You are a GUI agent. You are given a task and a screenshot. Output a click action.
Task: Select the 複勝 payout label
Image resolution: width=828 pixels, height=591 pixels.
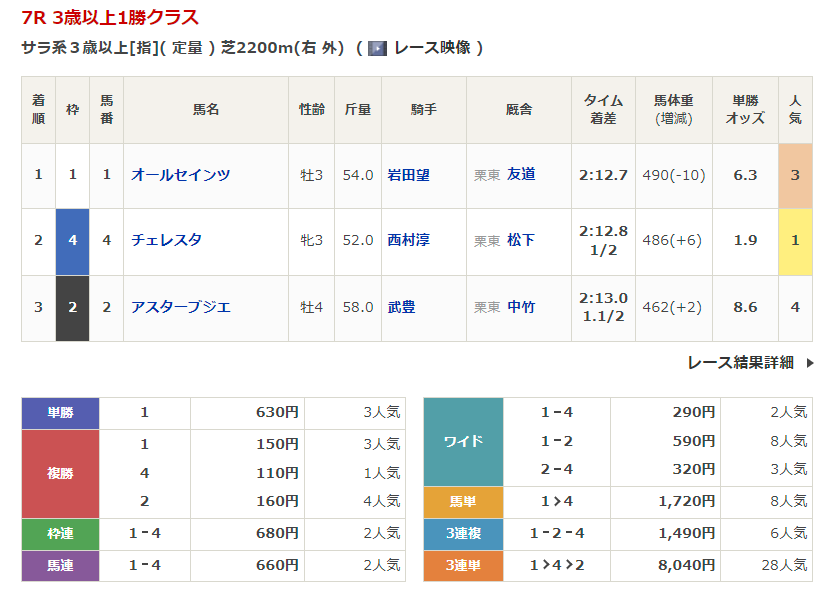click(60, 473)
